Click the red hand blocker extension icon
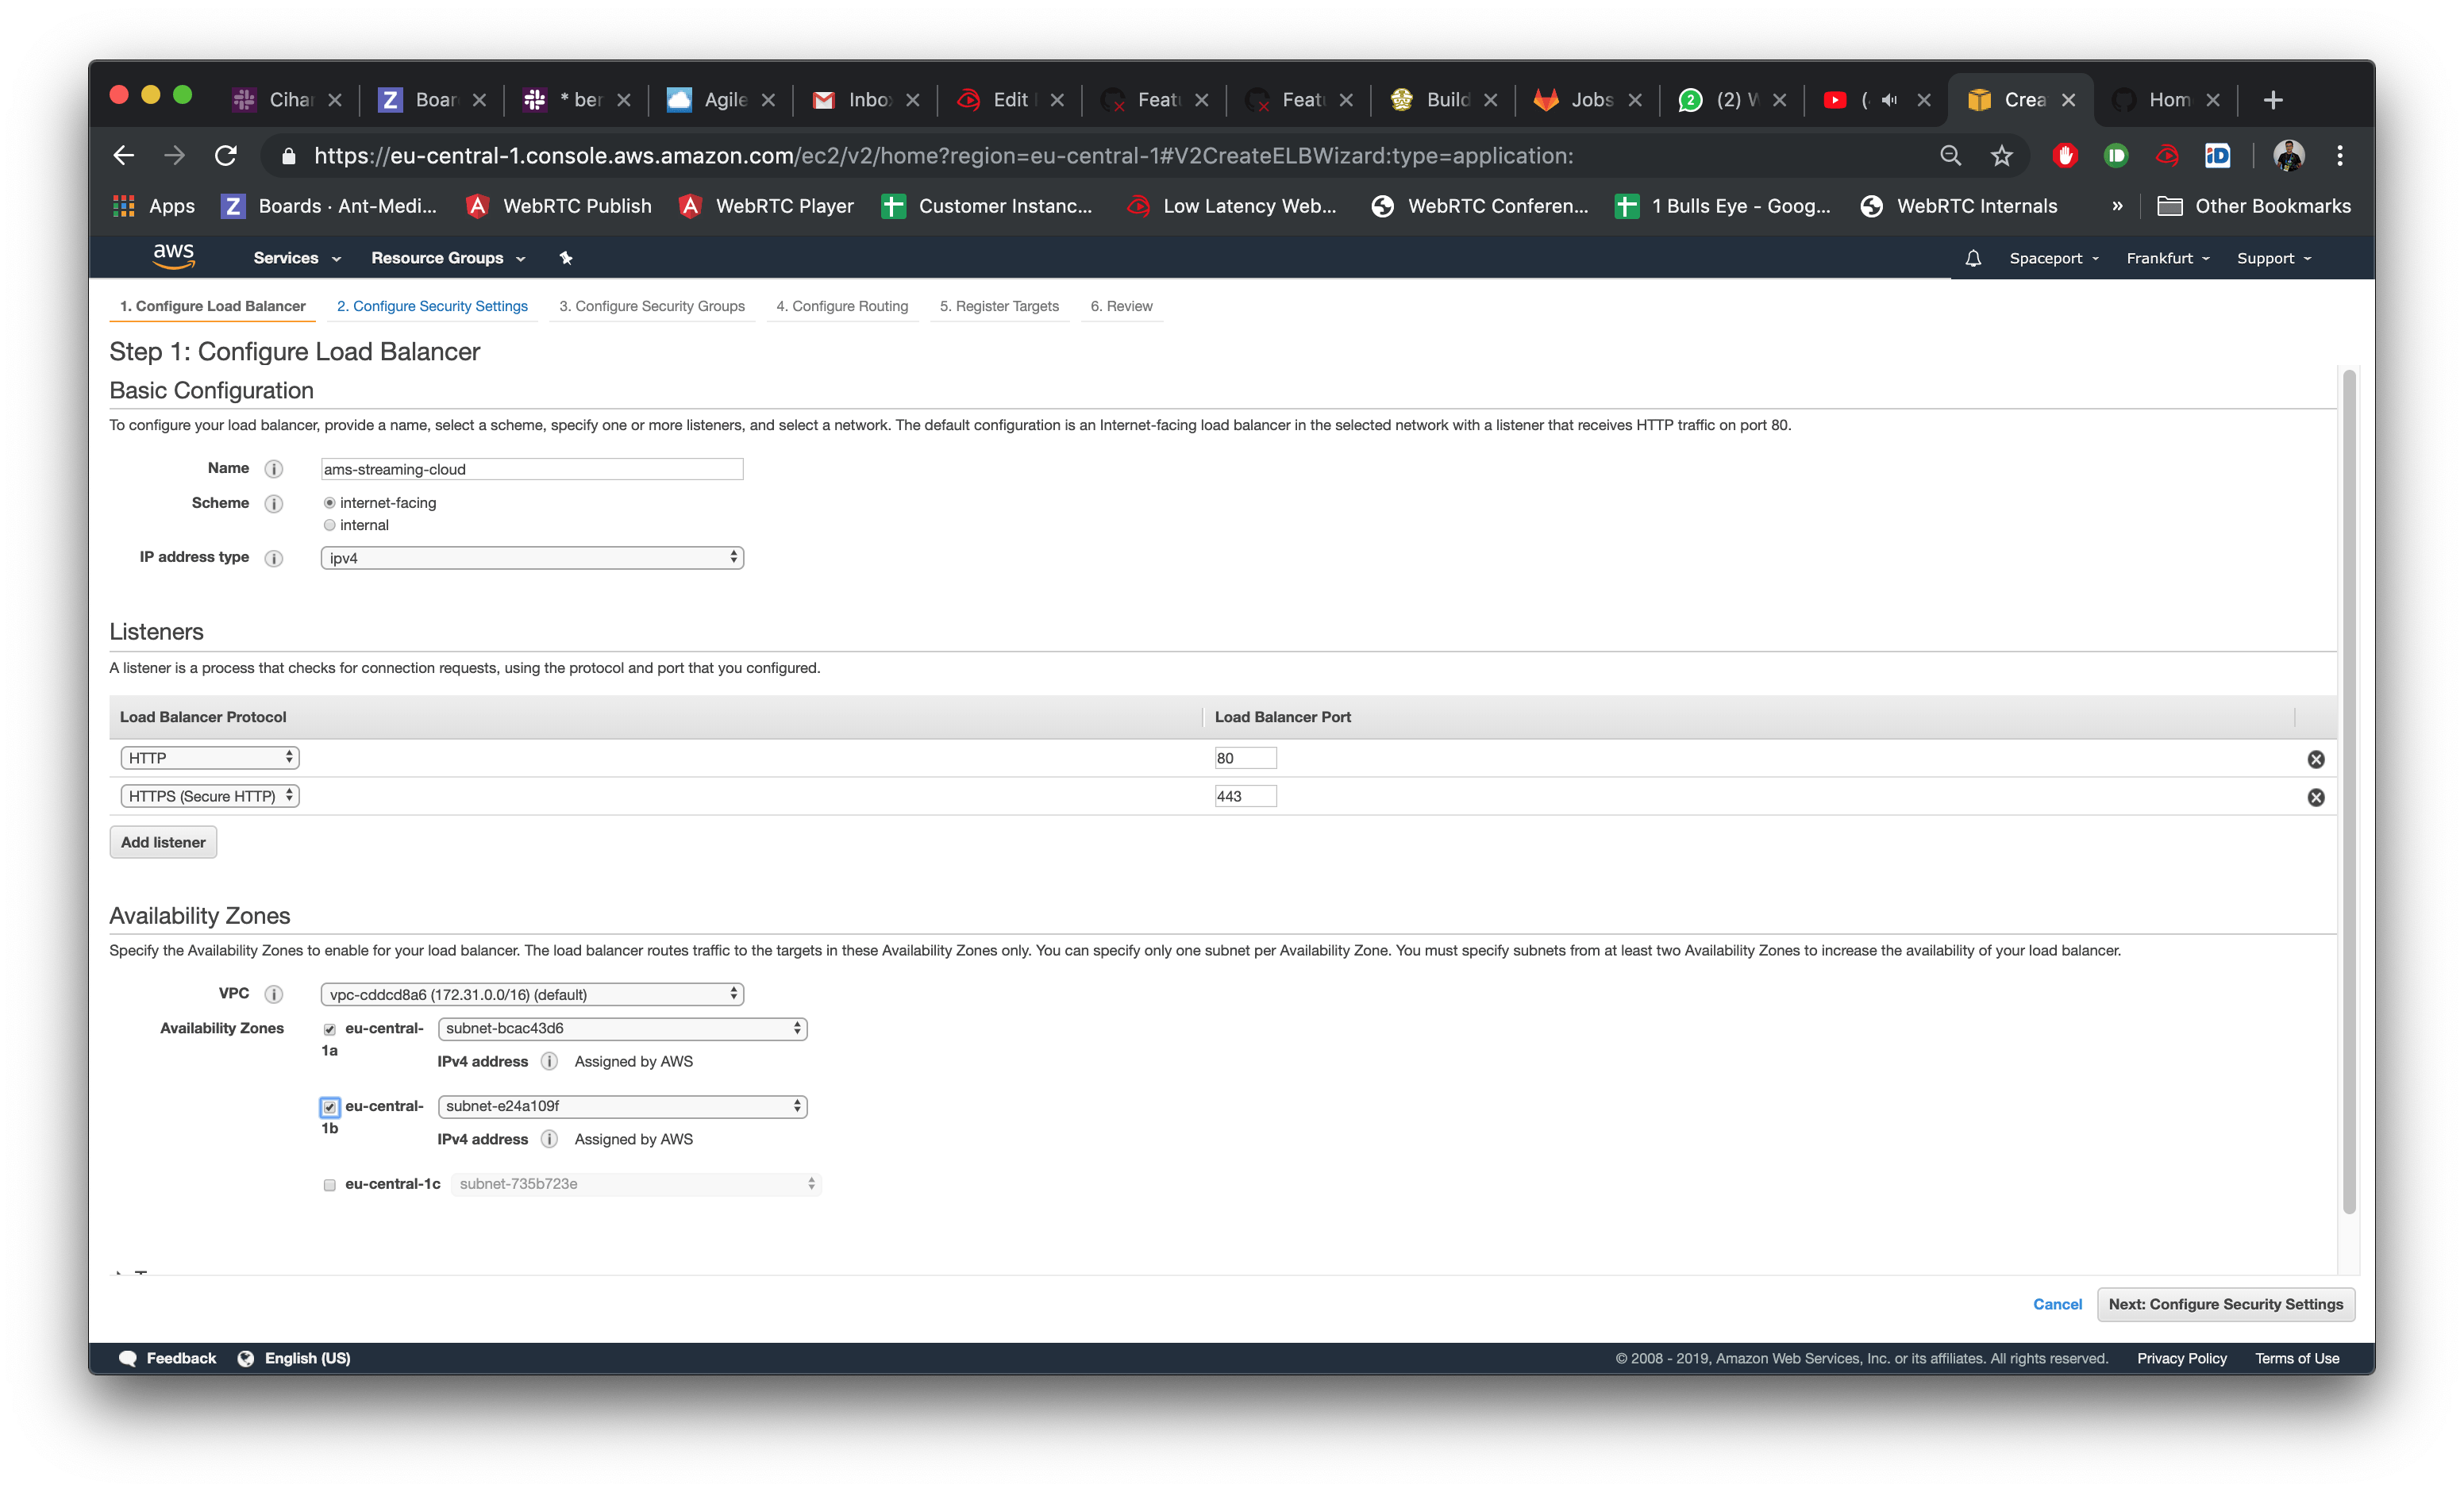 coord(2065,155)
